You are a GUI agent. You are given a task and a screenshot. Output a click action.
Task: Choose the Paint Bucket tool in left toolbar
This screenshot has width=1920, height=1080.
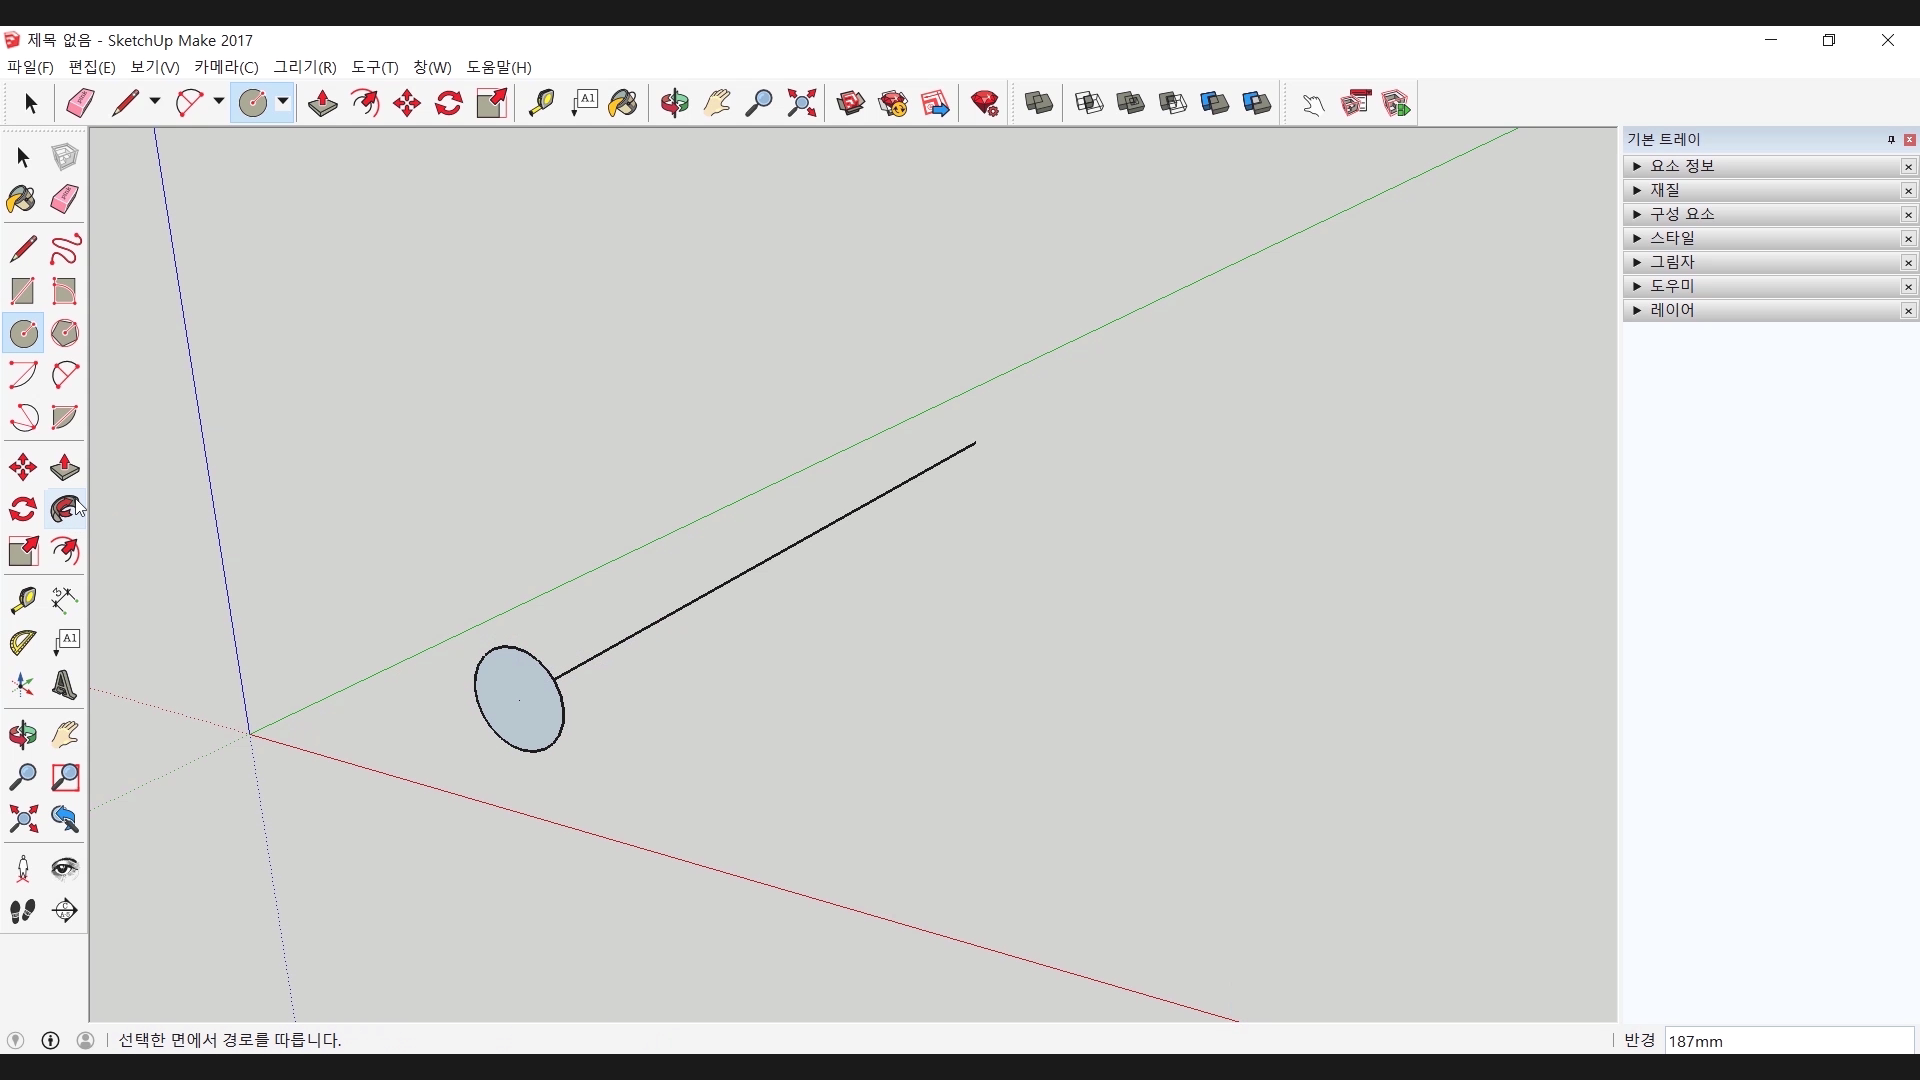[x=22, y=200]
